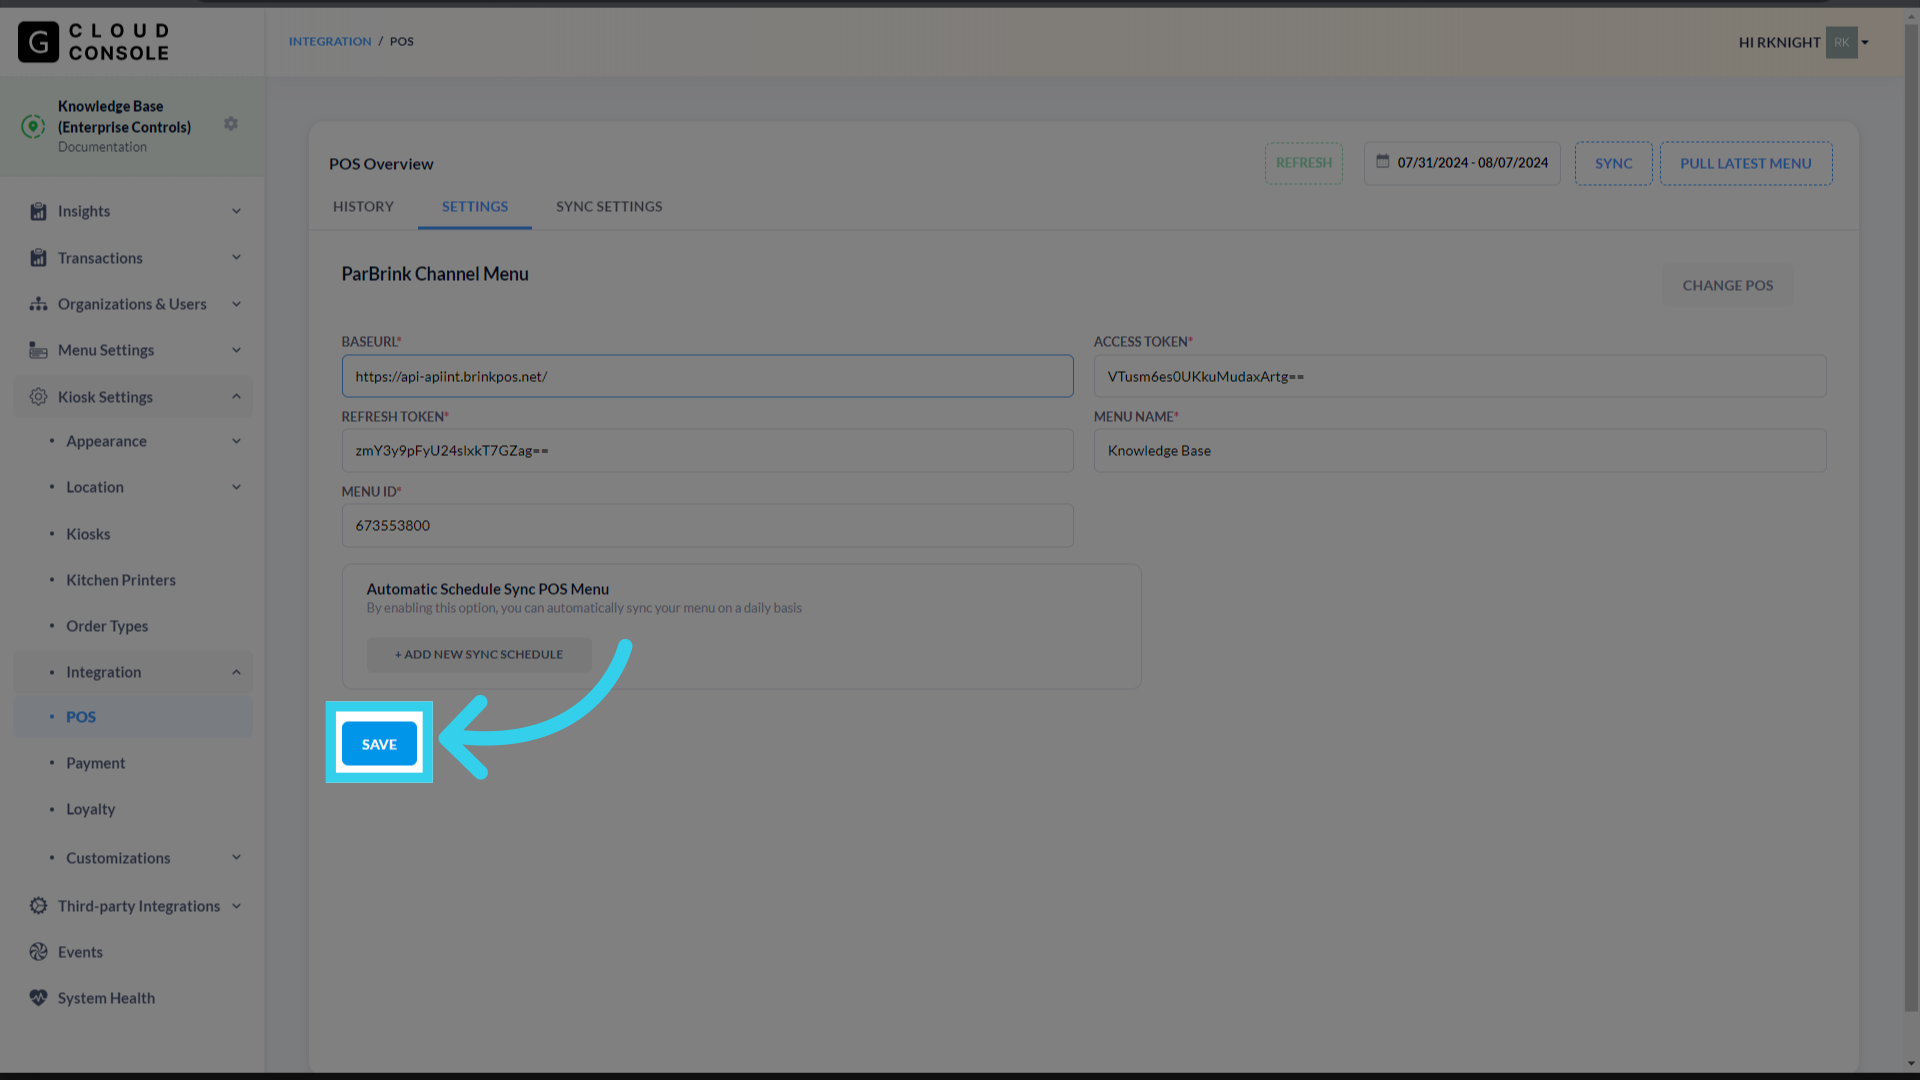Click the Access Token input field
The height and width of the screenshot is (1080, 1920).
[1460, 376]
